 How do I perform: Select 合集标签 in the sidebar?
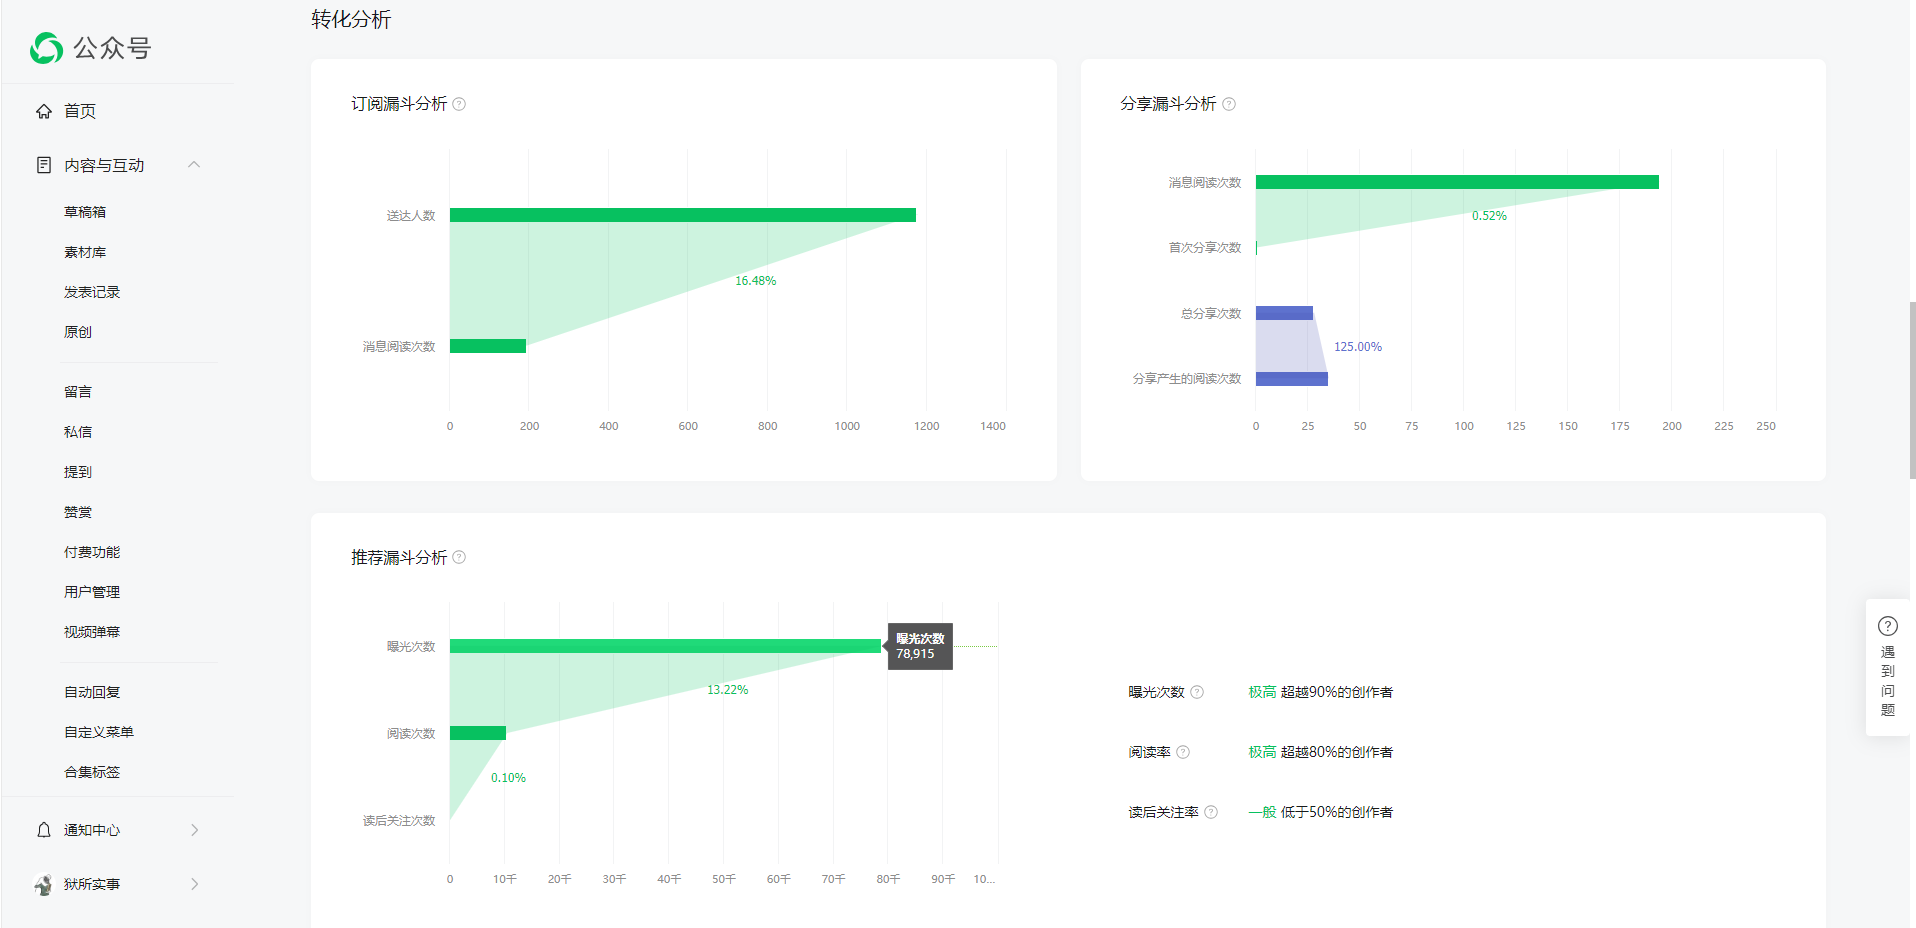92,772
